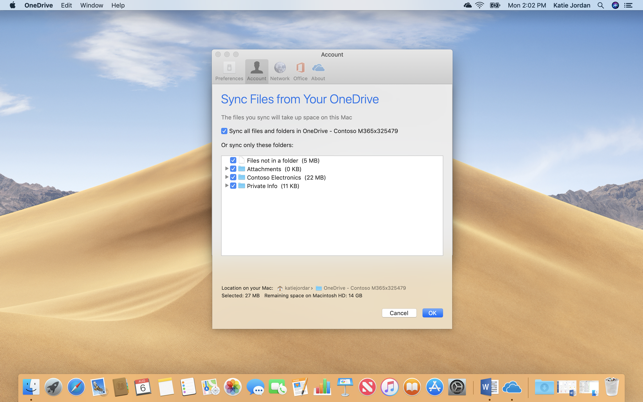Screen dimensions: 643x402
Task: Open System Preferences gear in Dock
Action: click(x=457, y=387)
